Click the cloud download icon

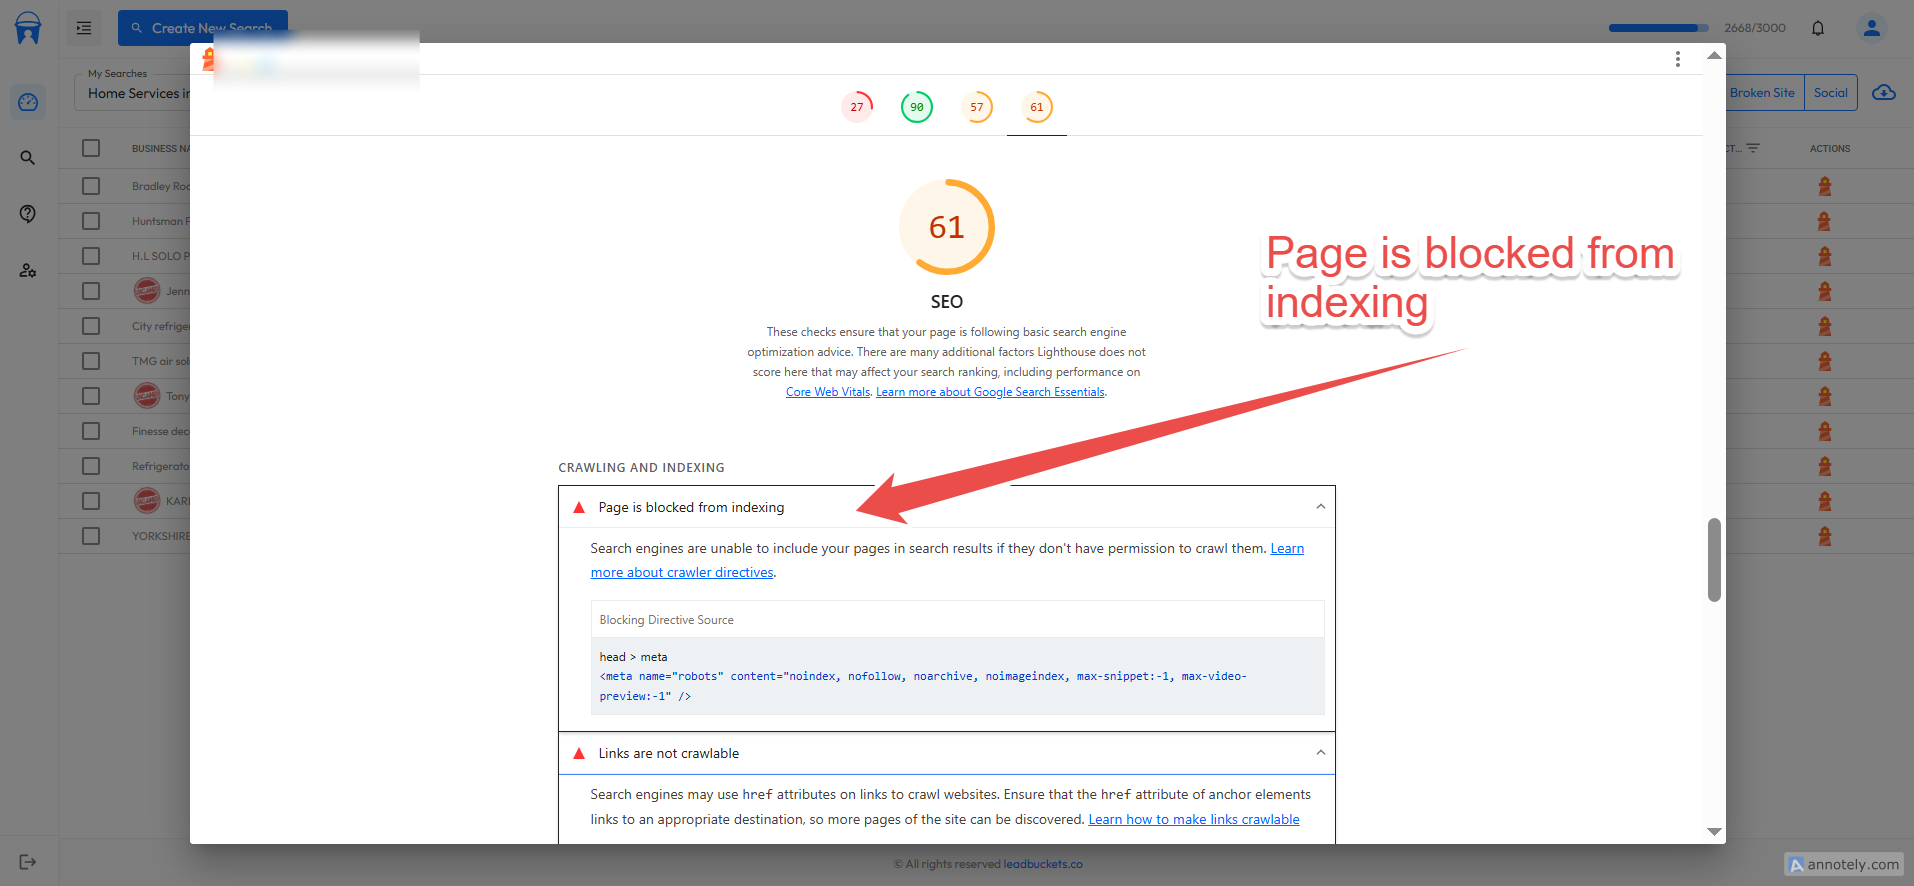1884,93
